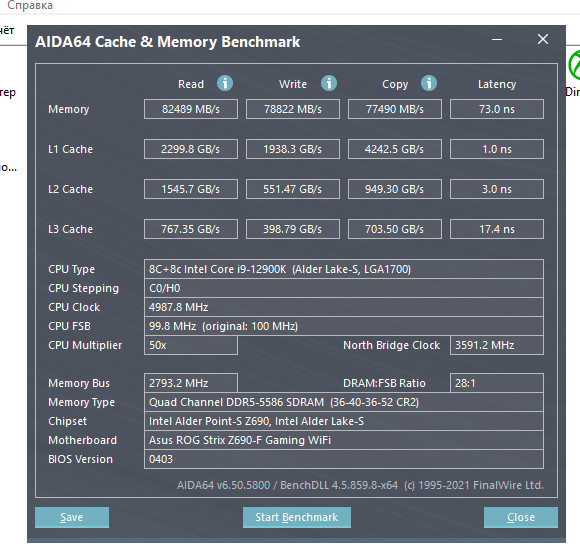Click the Close button at bottom
The width and height of the screenshot is (580, 553).
[x=521, y=517]
